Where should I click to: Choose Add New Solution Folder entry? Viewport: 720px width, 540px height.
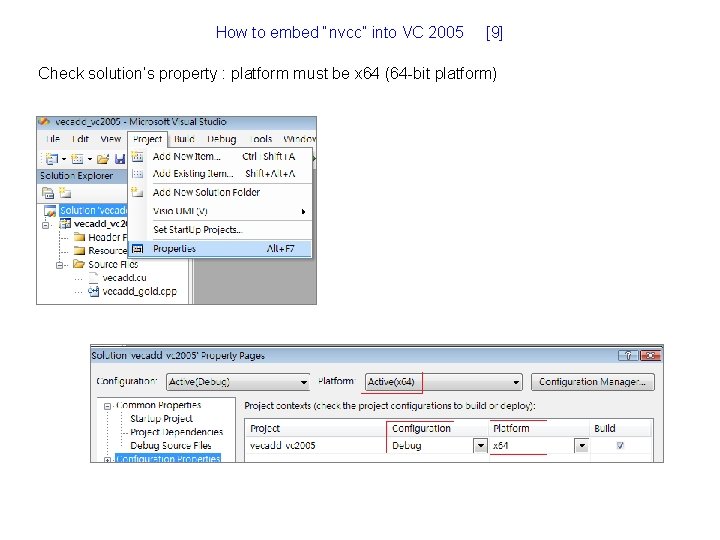click(x=220, y=192)
